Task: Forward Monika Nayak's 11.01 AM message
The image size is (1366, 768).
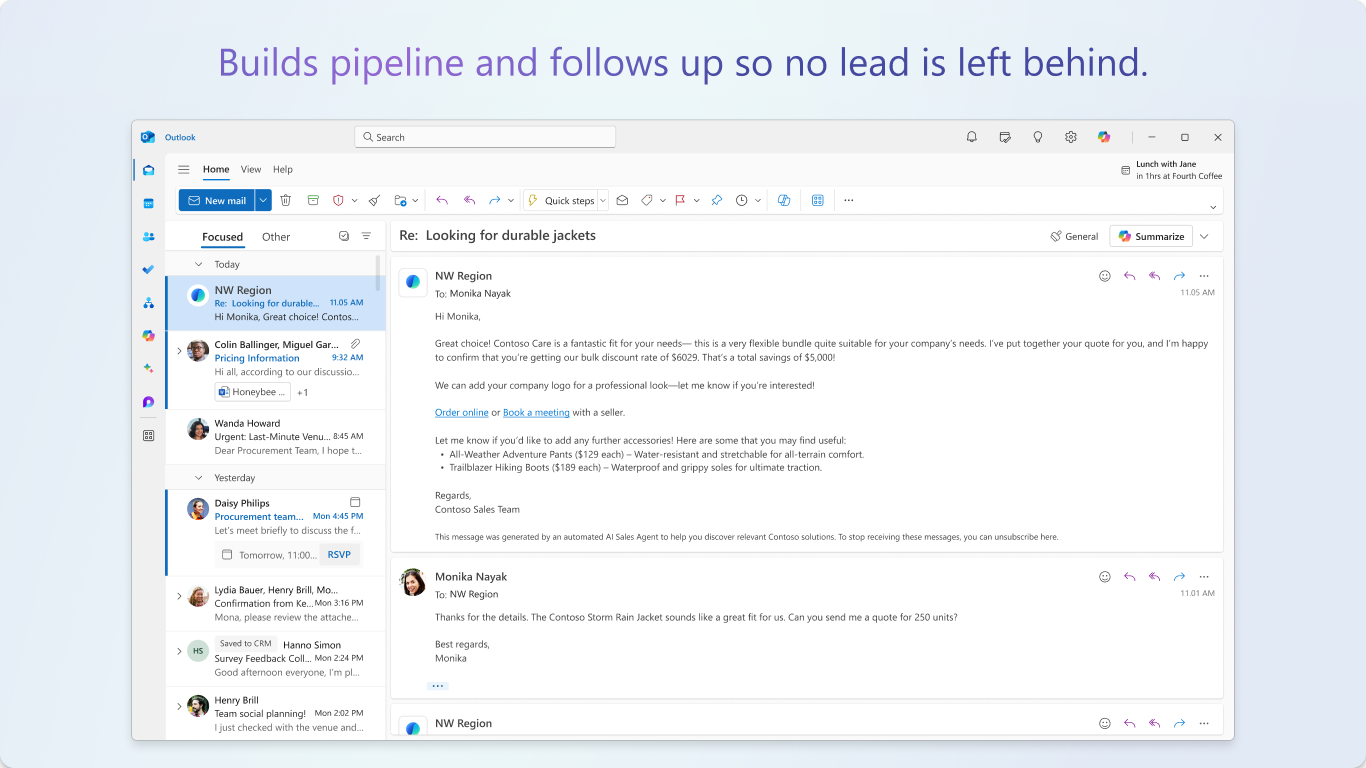Action: pyautogui.click(x=1179, y=577)
